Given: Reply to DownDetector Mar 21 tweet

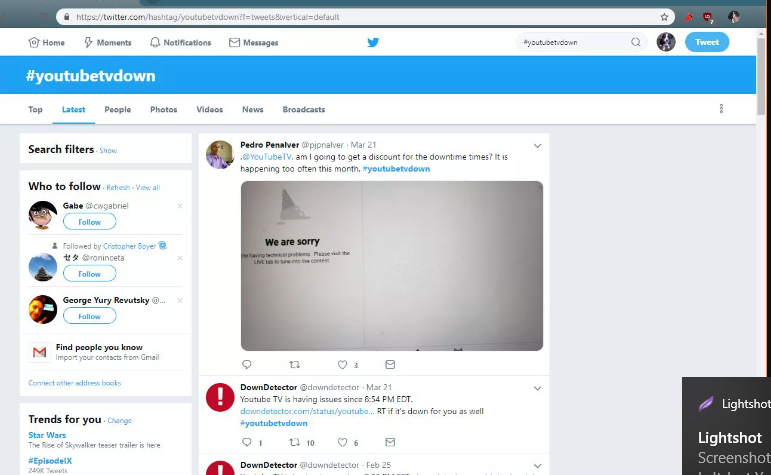Looking at the screenshot, I should (x=247, y=442).
